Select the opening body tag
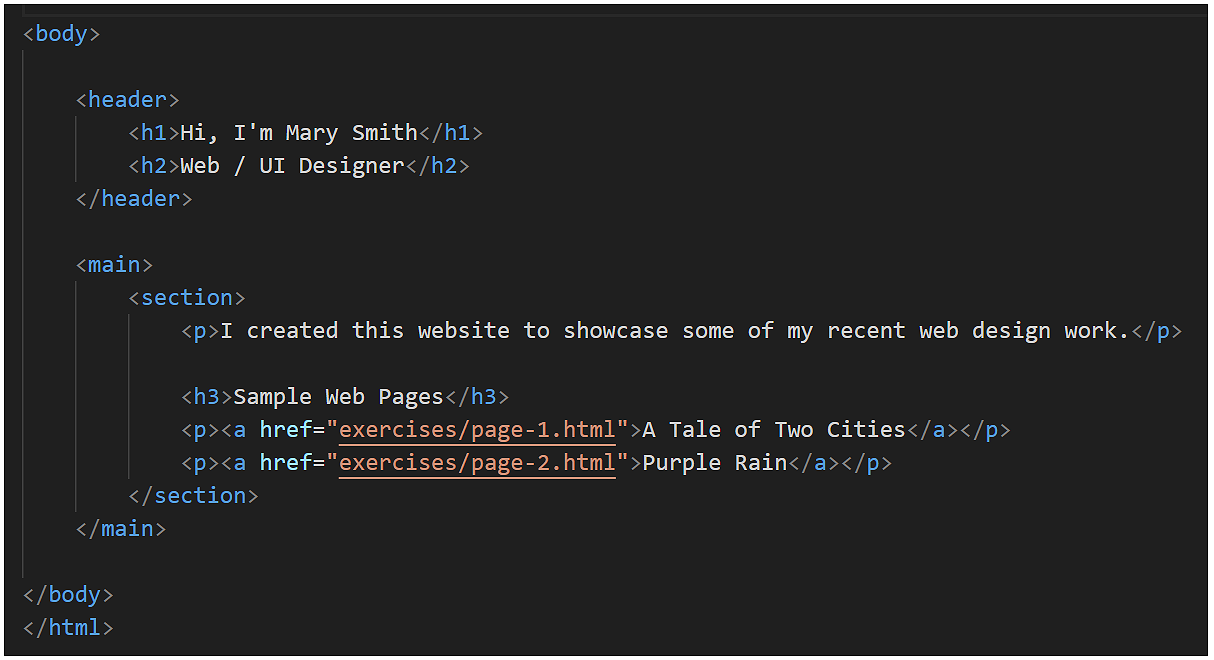The image size is (1214, 660). pyautogui.click(x=61, y=33)
